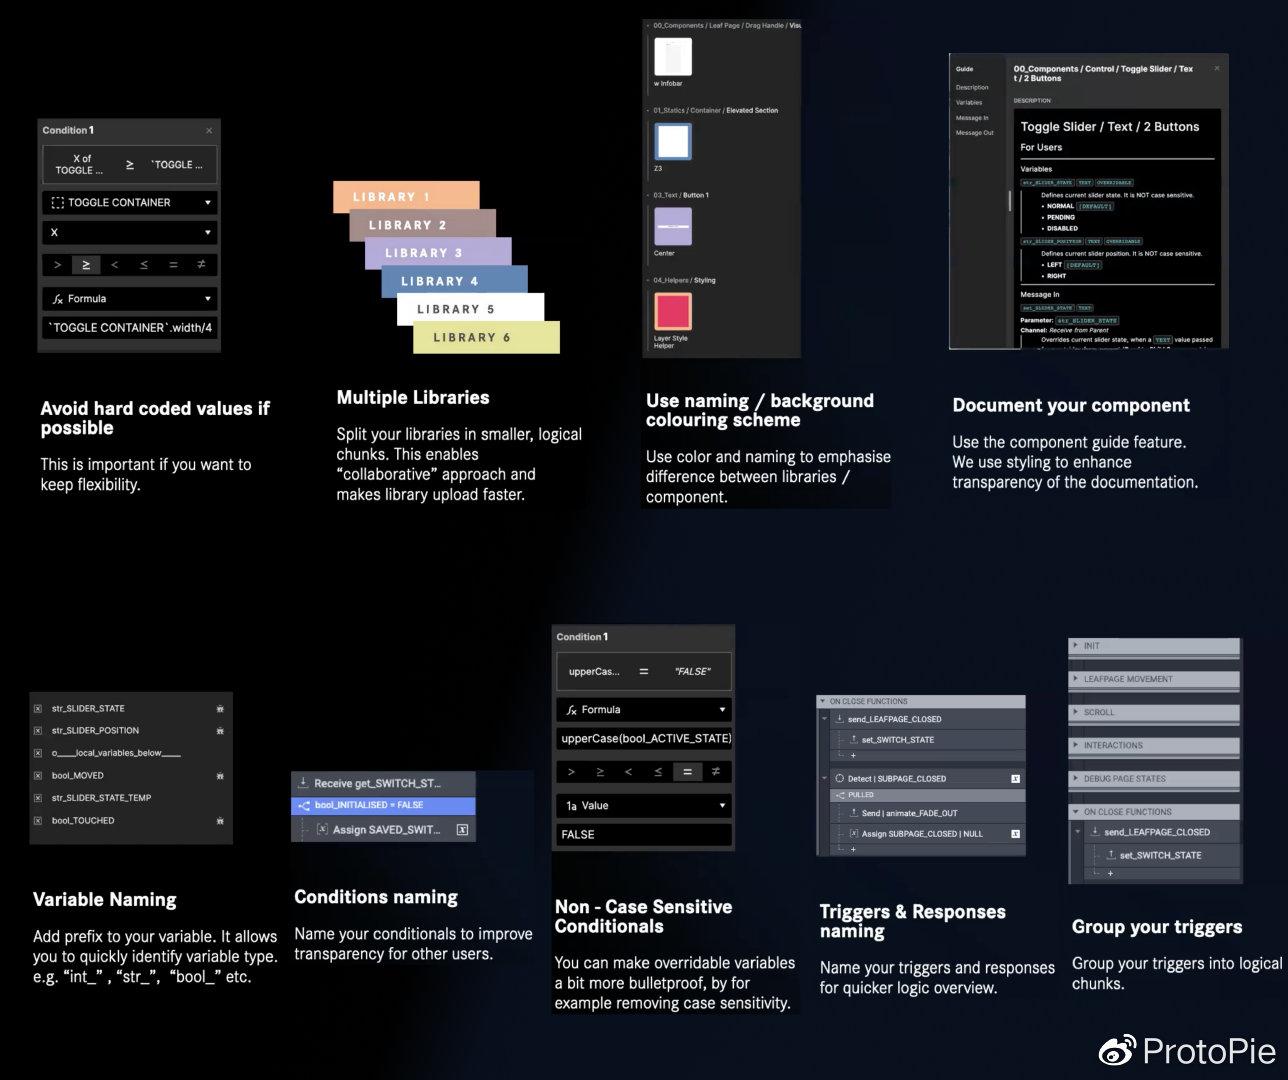Go to Message In in the guide sidebar
Viewport: 1288px width, 1080px height.
click(972, 118)
